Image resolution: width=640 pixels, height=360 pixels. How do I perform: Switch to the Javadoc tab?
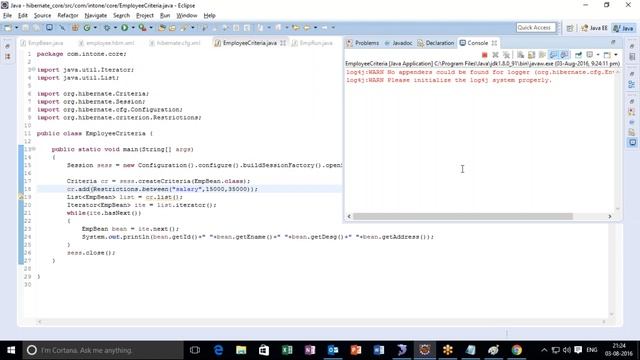coord(398,43)
